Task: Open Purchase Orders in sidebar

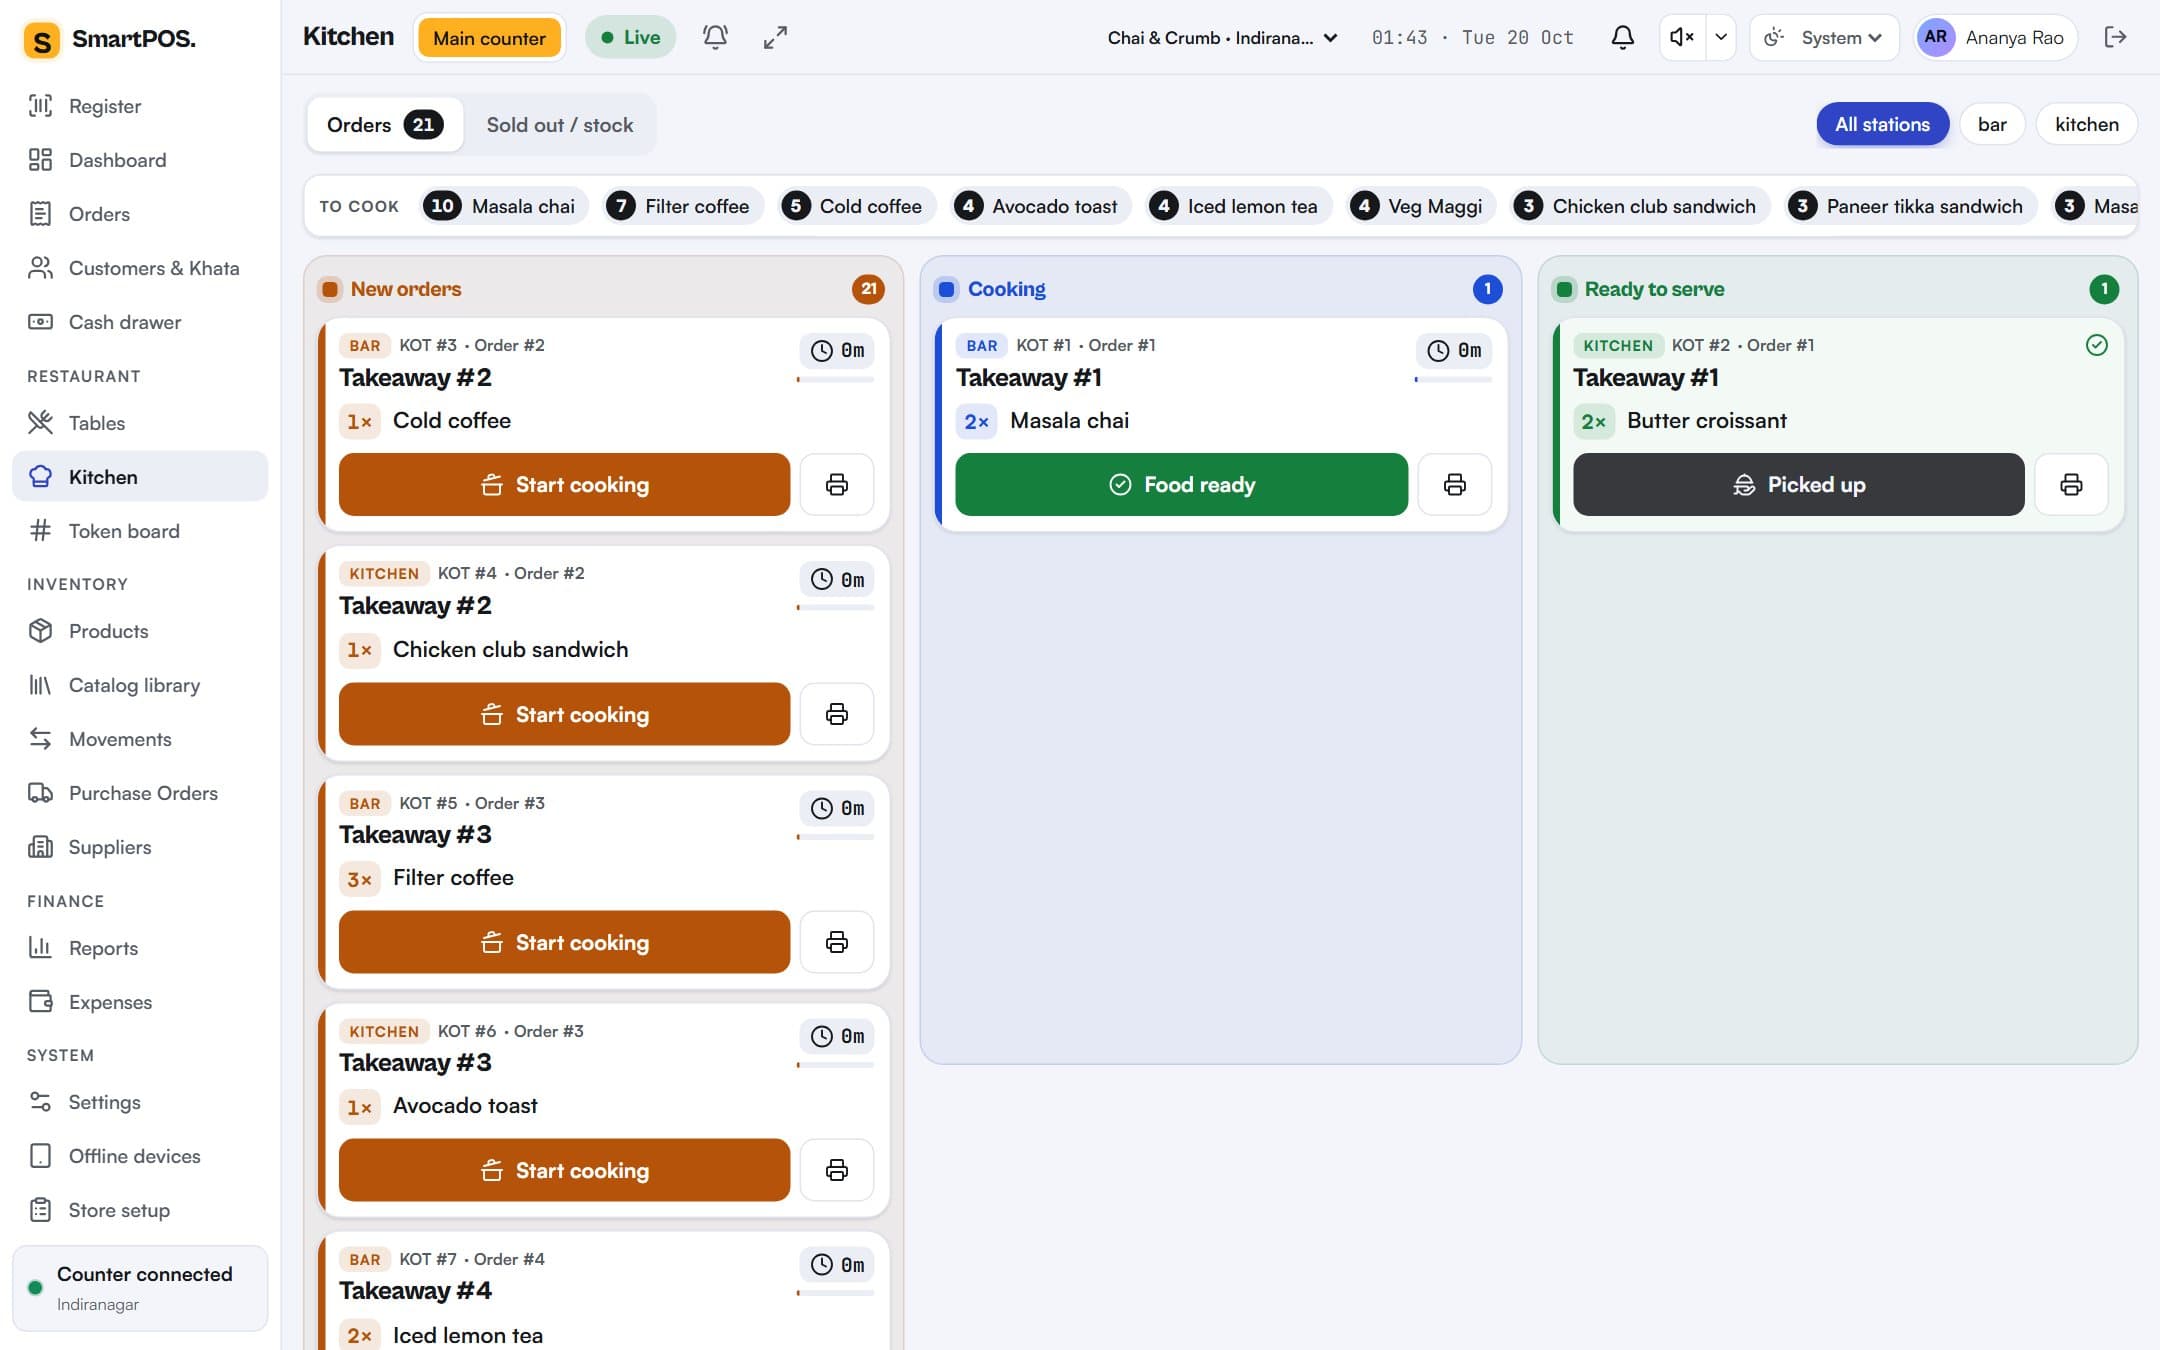Action: tap(140, 793)
